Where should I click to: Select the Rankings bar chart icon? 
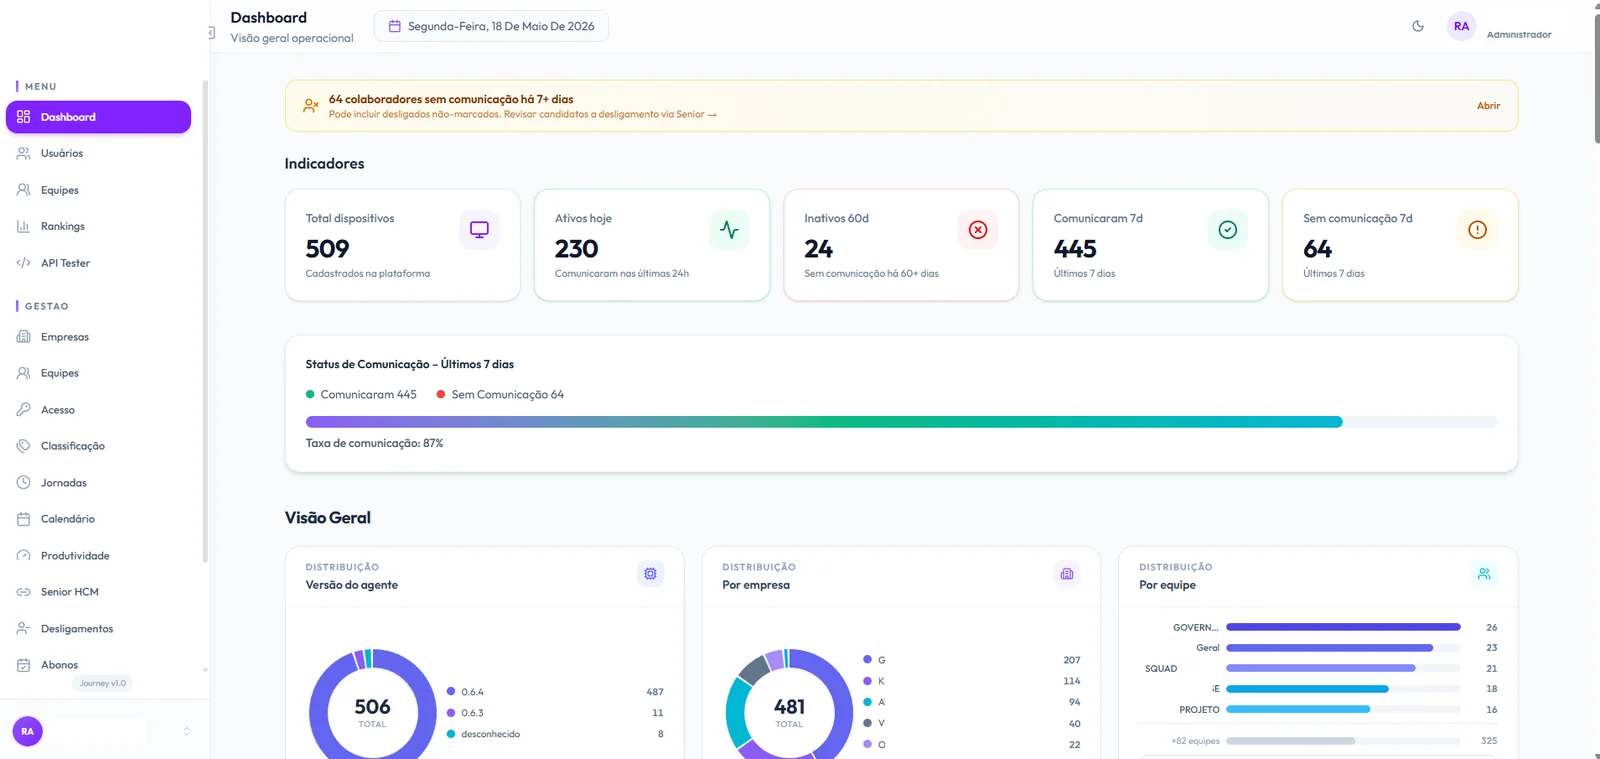pos(23,226)
